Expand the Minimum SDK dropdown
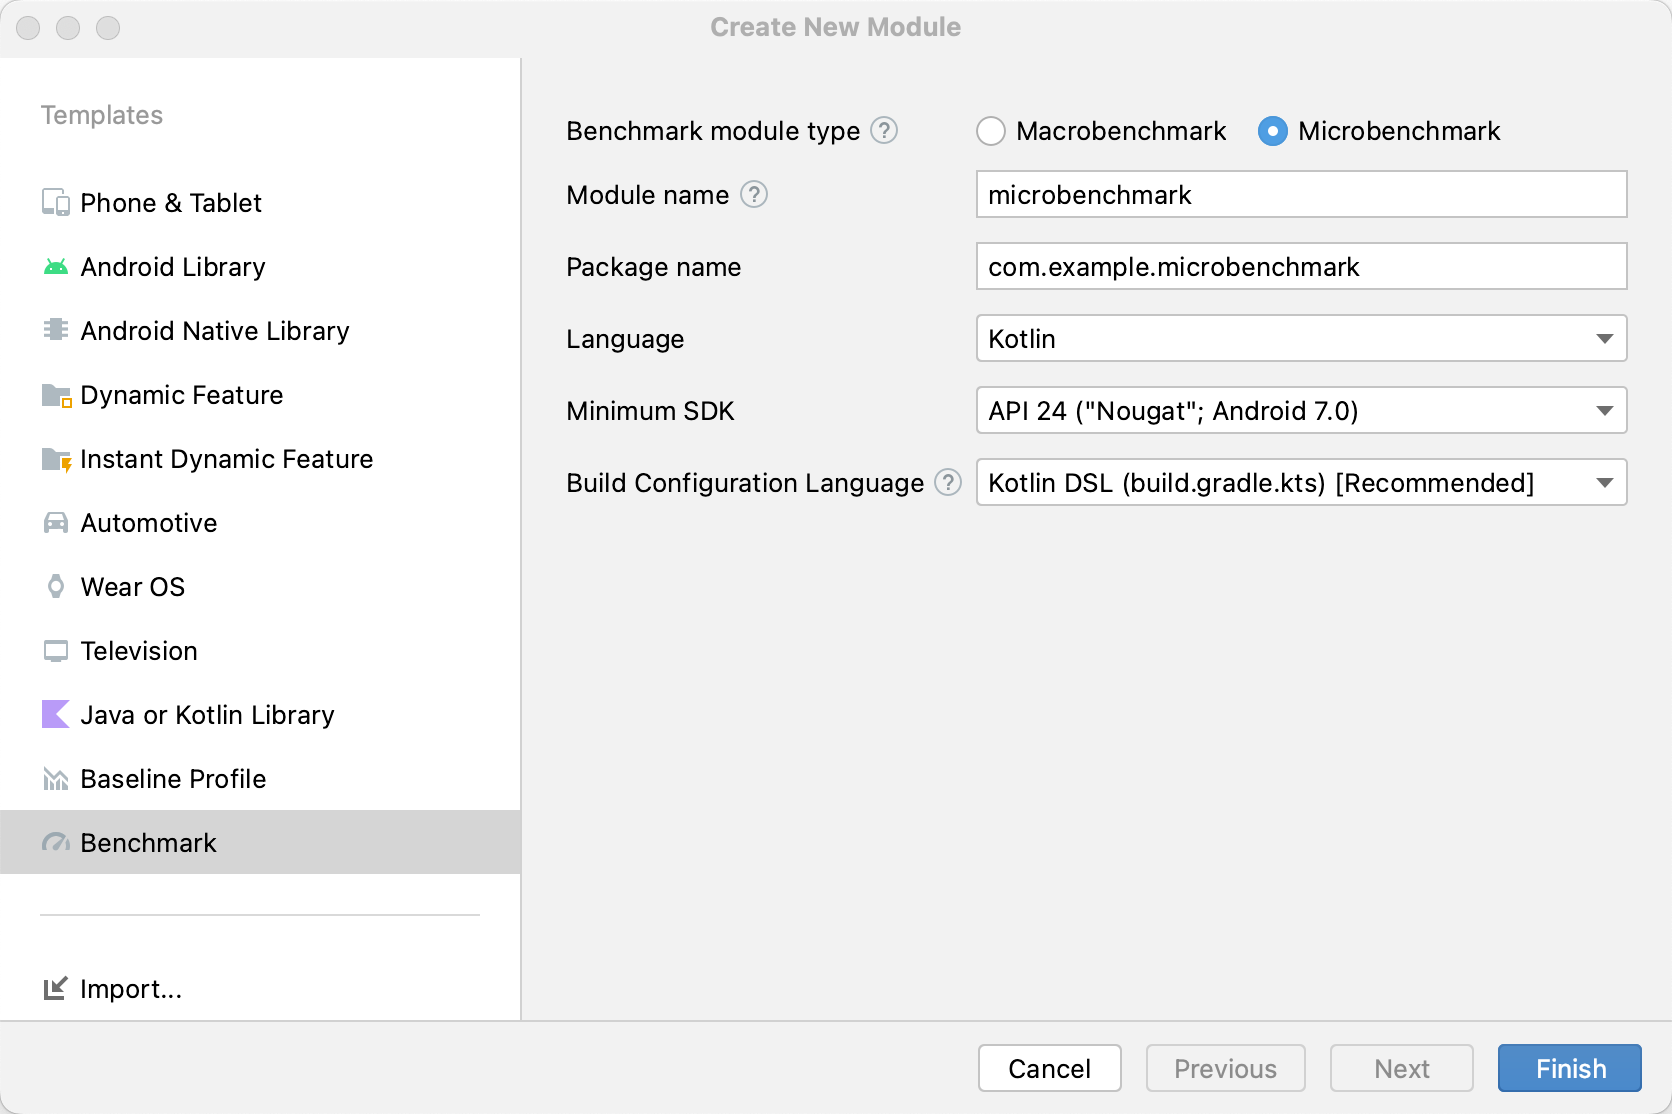Image resolution: width=1672 pixels, height=1114 pixels. [1603, 410]
